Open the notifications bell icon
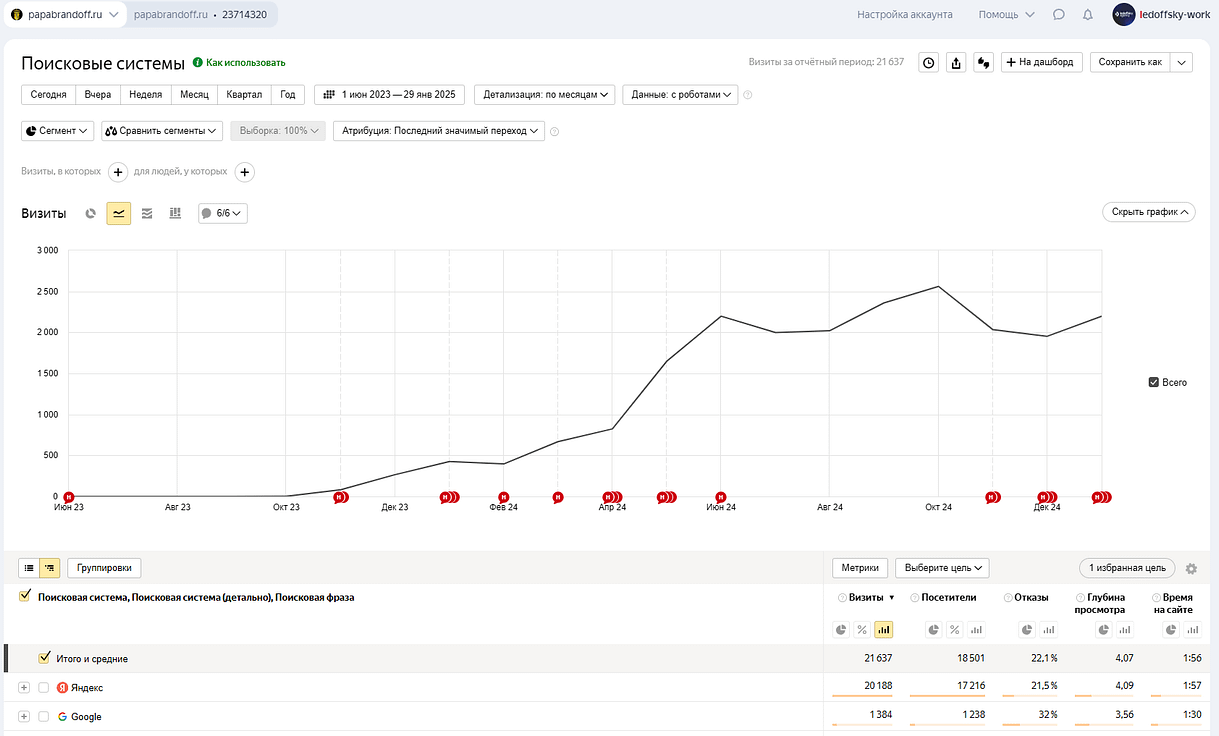The width and height of the screenshot is (1219, 736). [1088, 15]
